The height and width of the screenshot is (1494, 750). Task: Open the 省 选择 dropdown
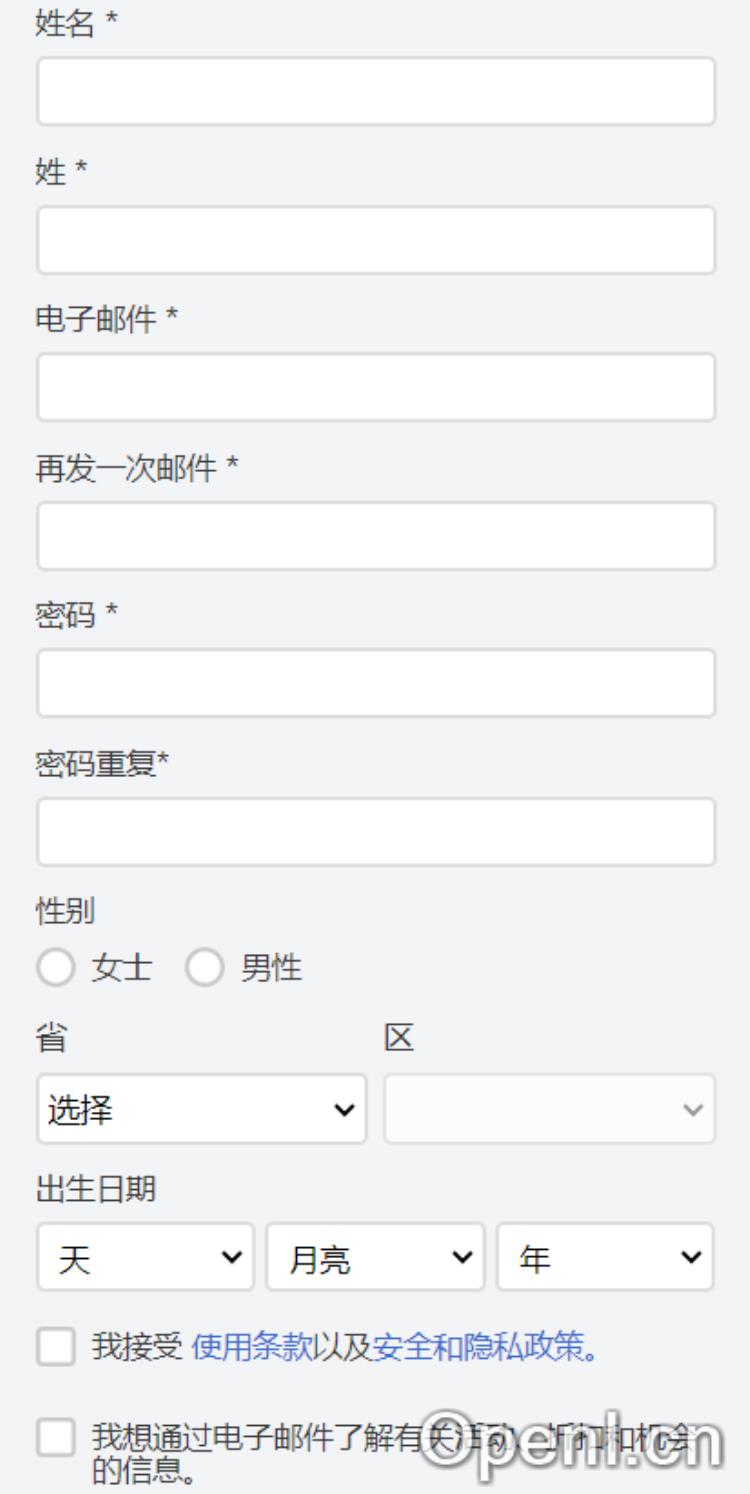(202, 1109)
